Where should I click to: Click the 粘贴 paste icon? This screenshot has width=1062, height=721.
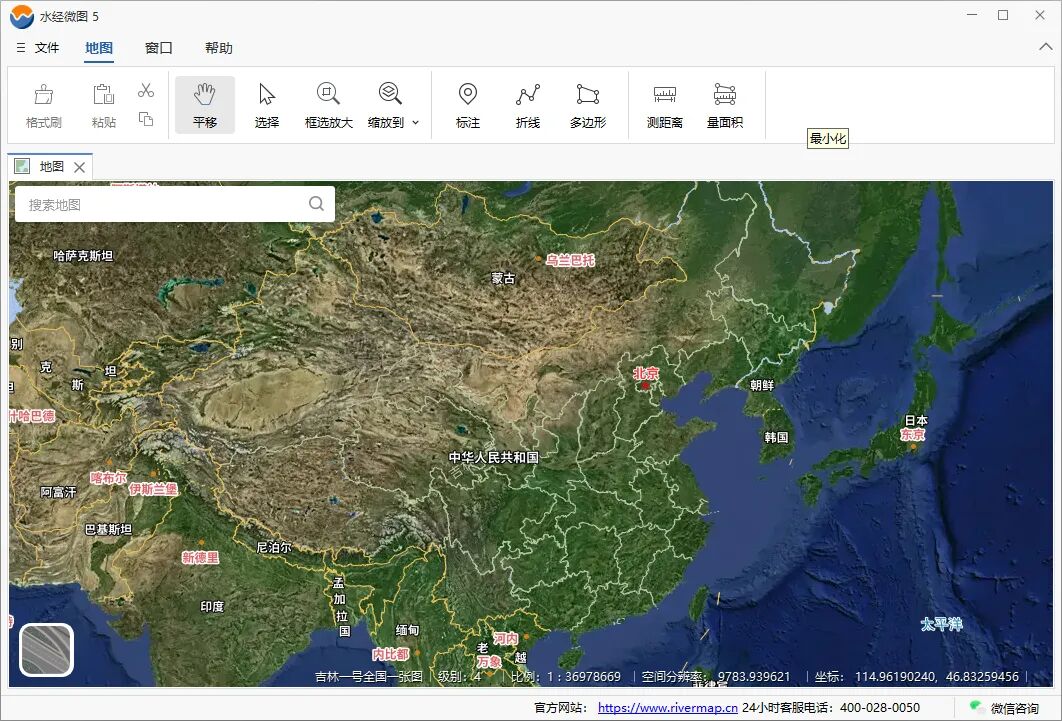104,95
